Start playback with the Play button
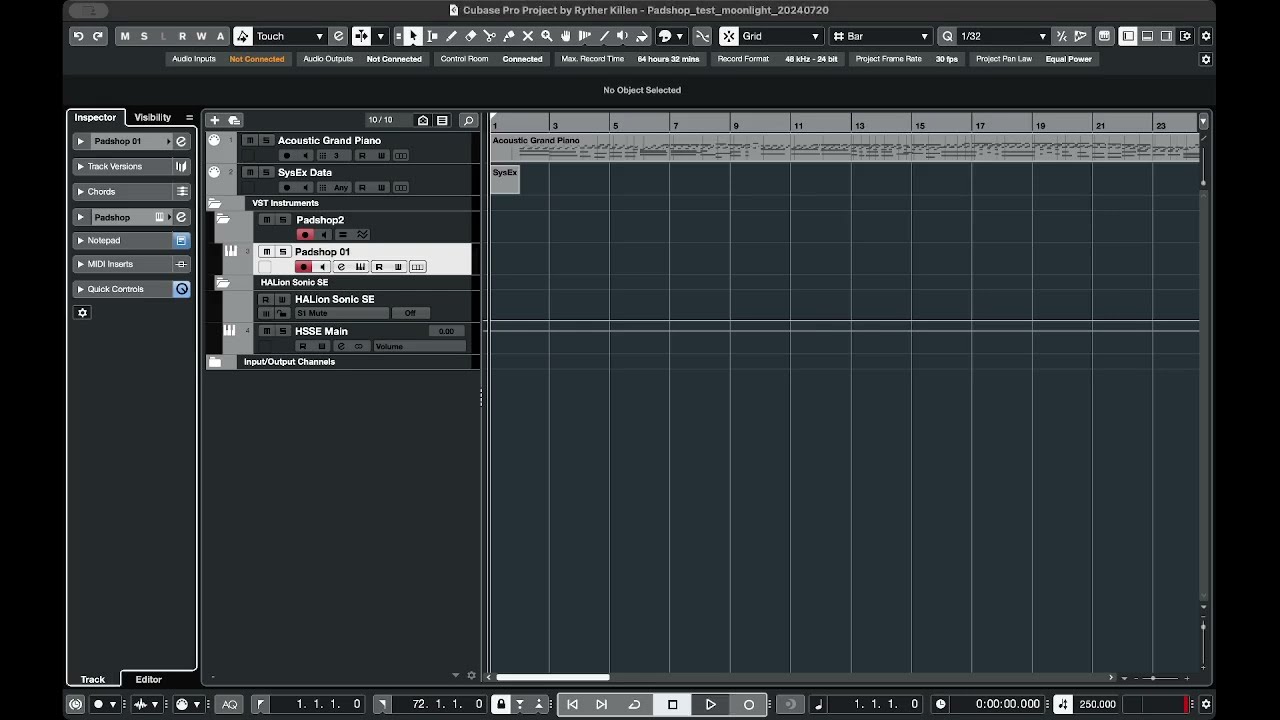 pos(711,704)
